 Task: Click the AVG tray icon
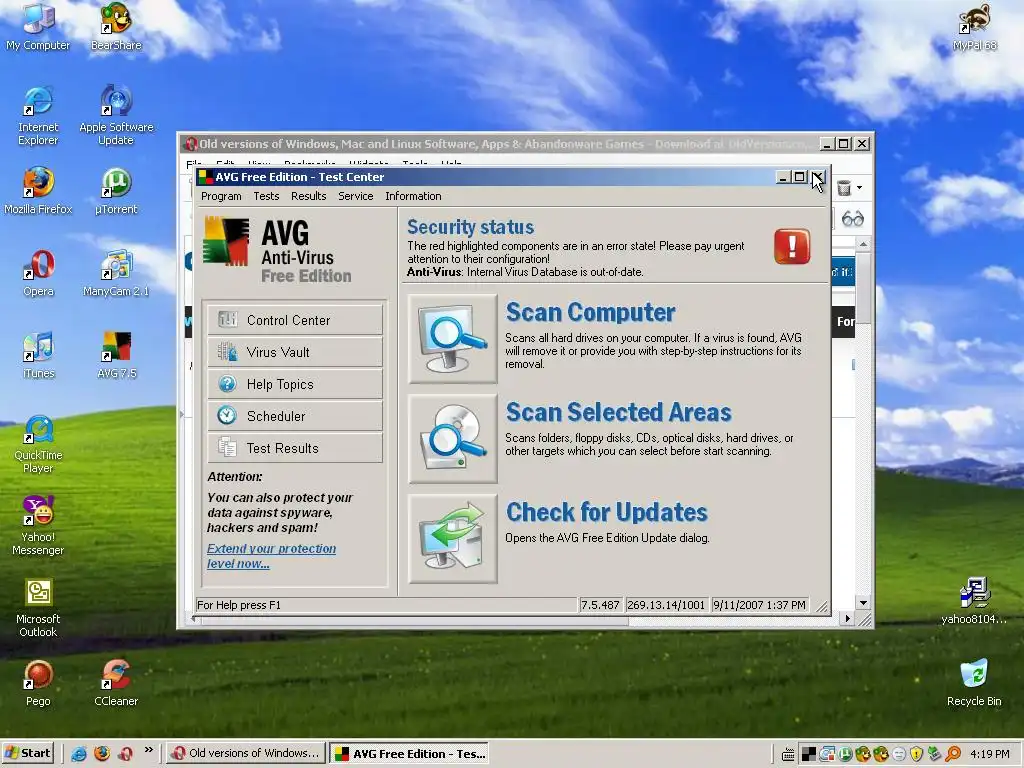(x=808, y=754)
